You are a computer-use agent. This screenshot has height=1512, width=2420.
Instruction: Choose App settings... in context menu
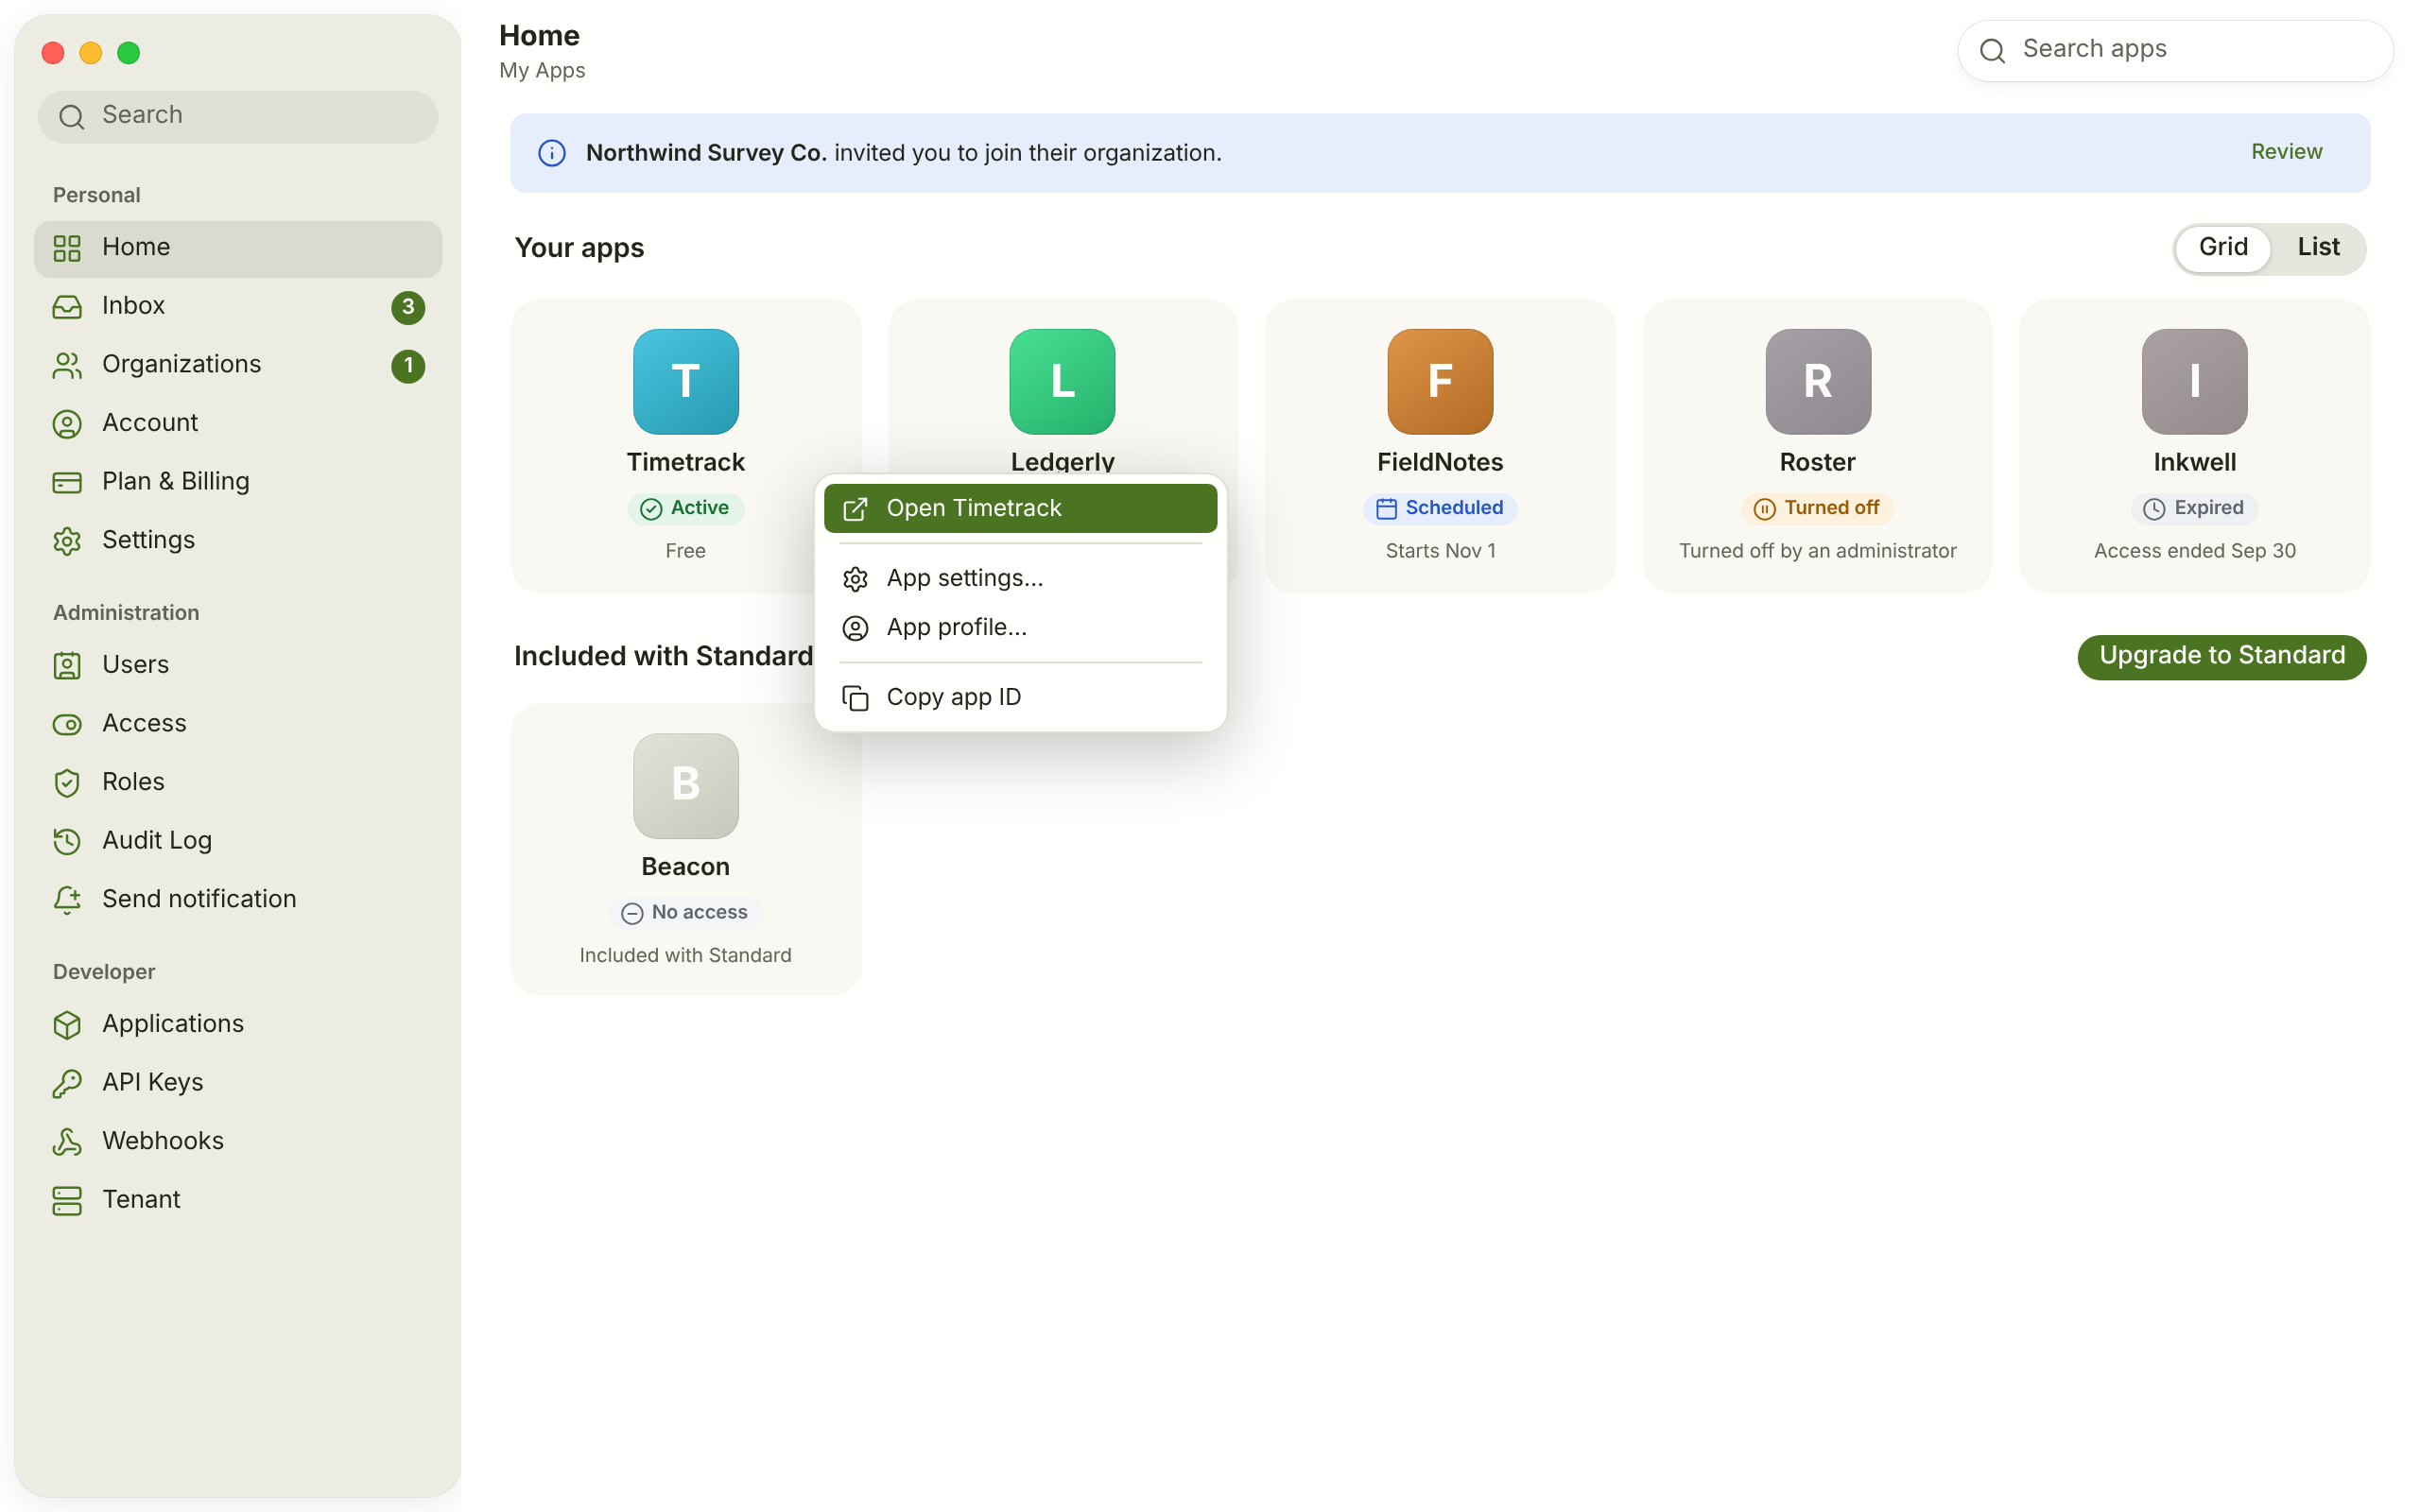[x=1020, y=579]
